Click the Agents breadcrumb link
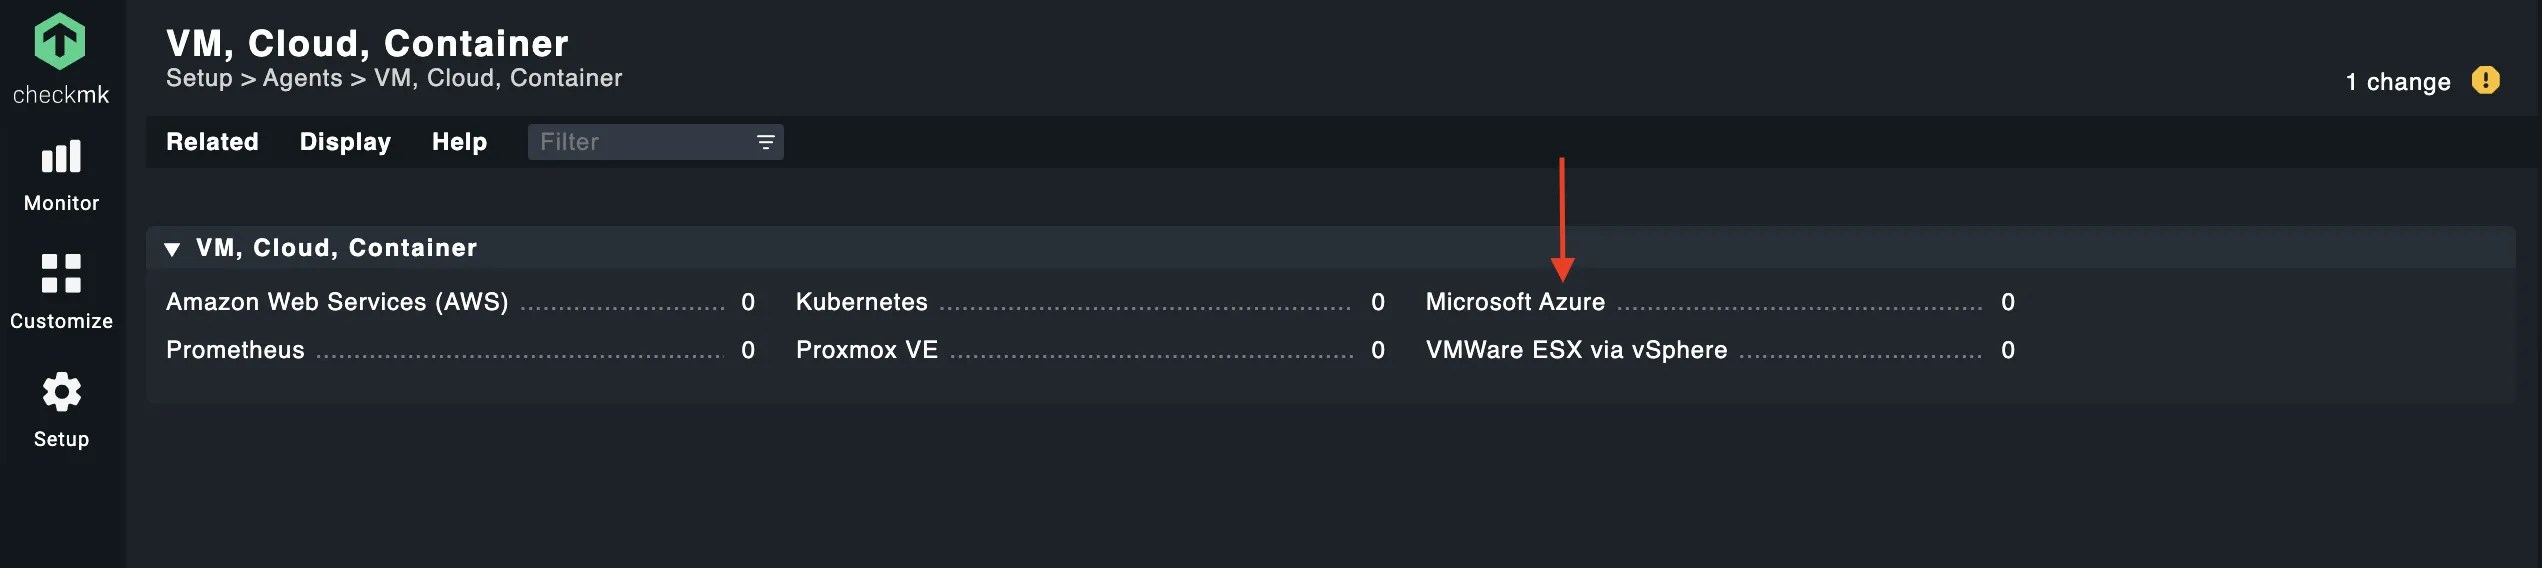The width and height of the screenshot is (2542, 568). tap(302, 78)
